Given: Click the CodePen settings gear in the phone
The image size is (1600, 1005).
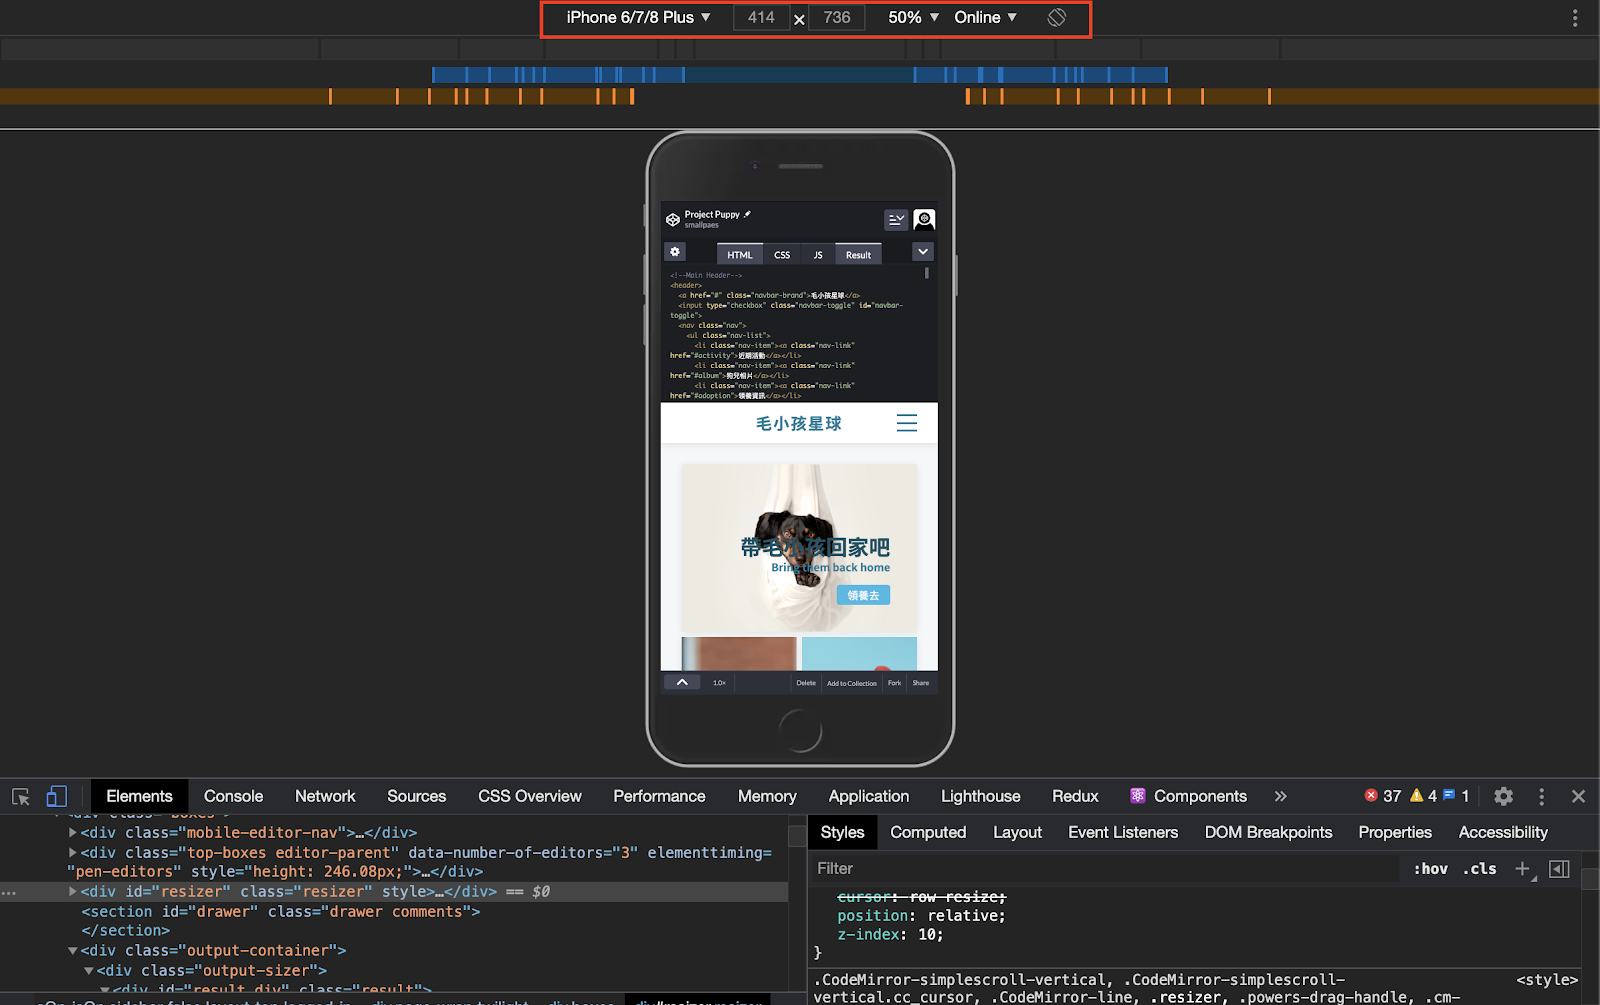Looking at the screenshot, I should click(x=675, y=252).
